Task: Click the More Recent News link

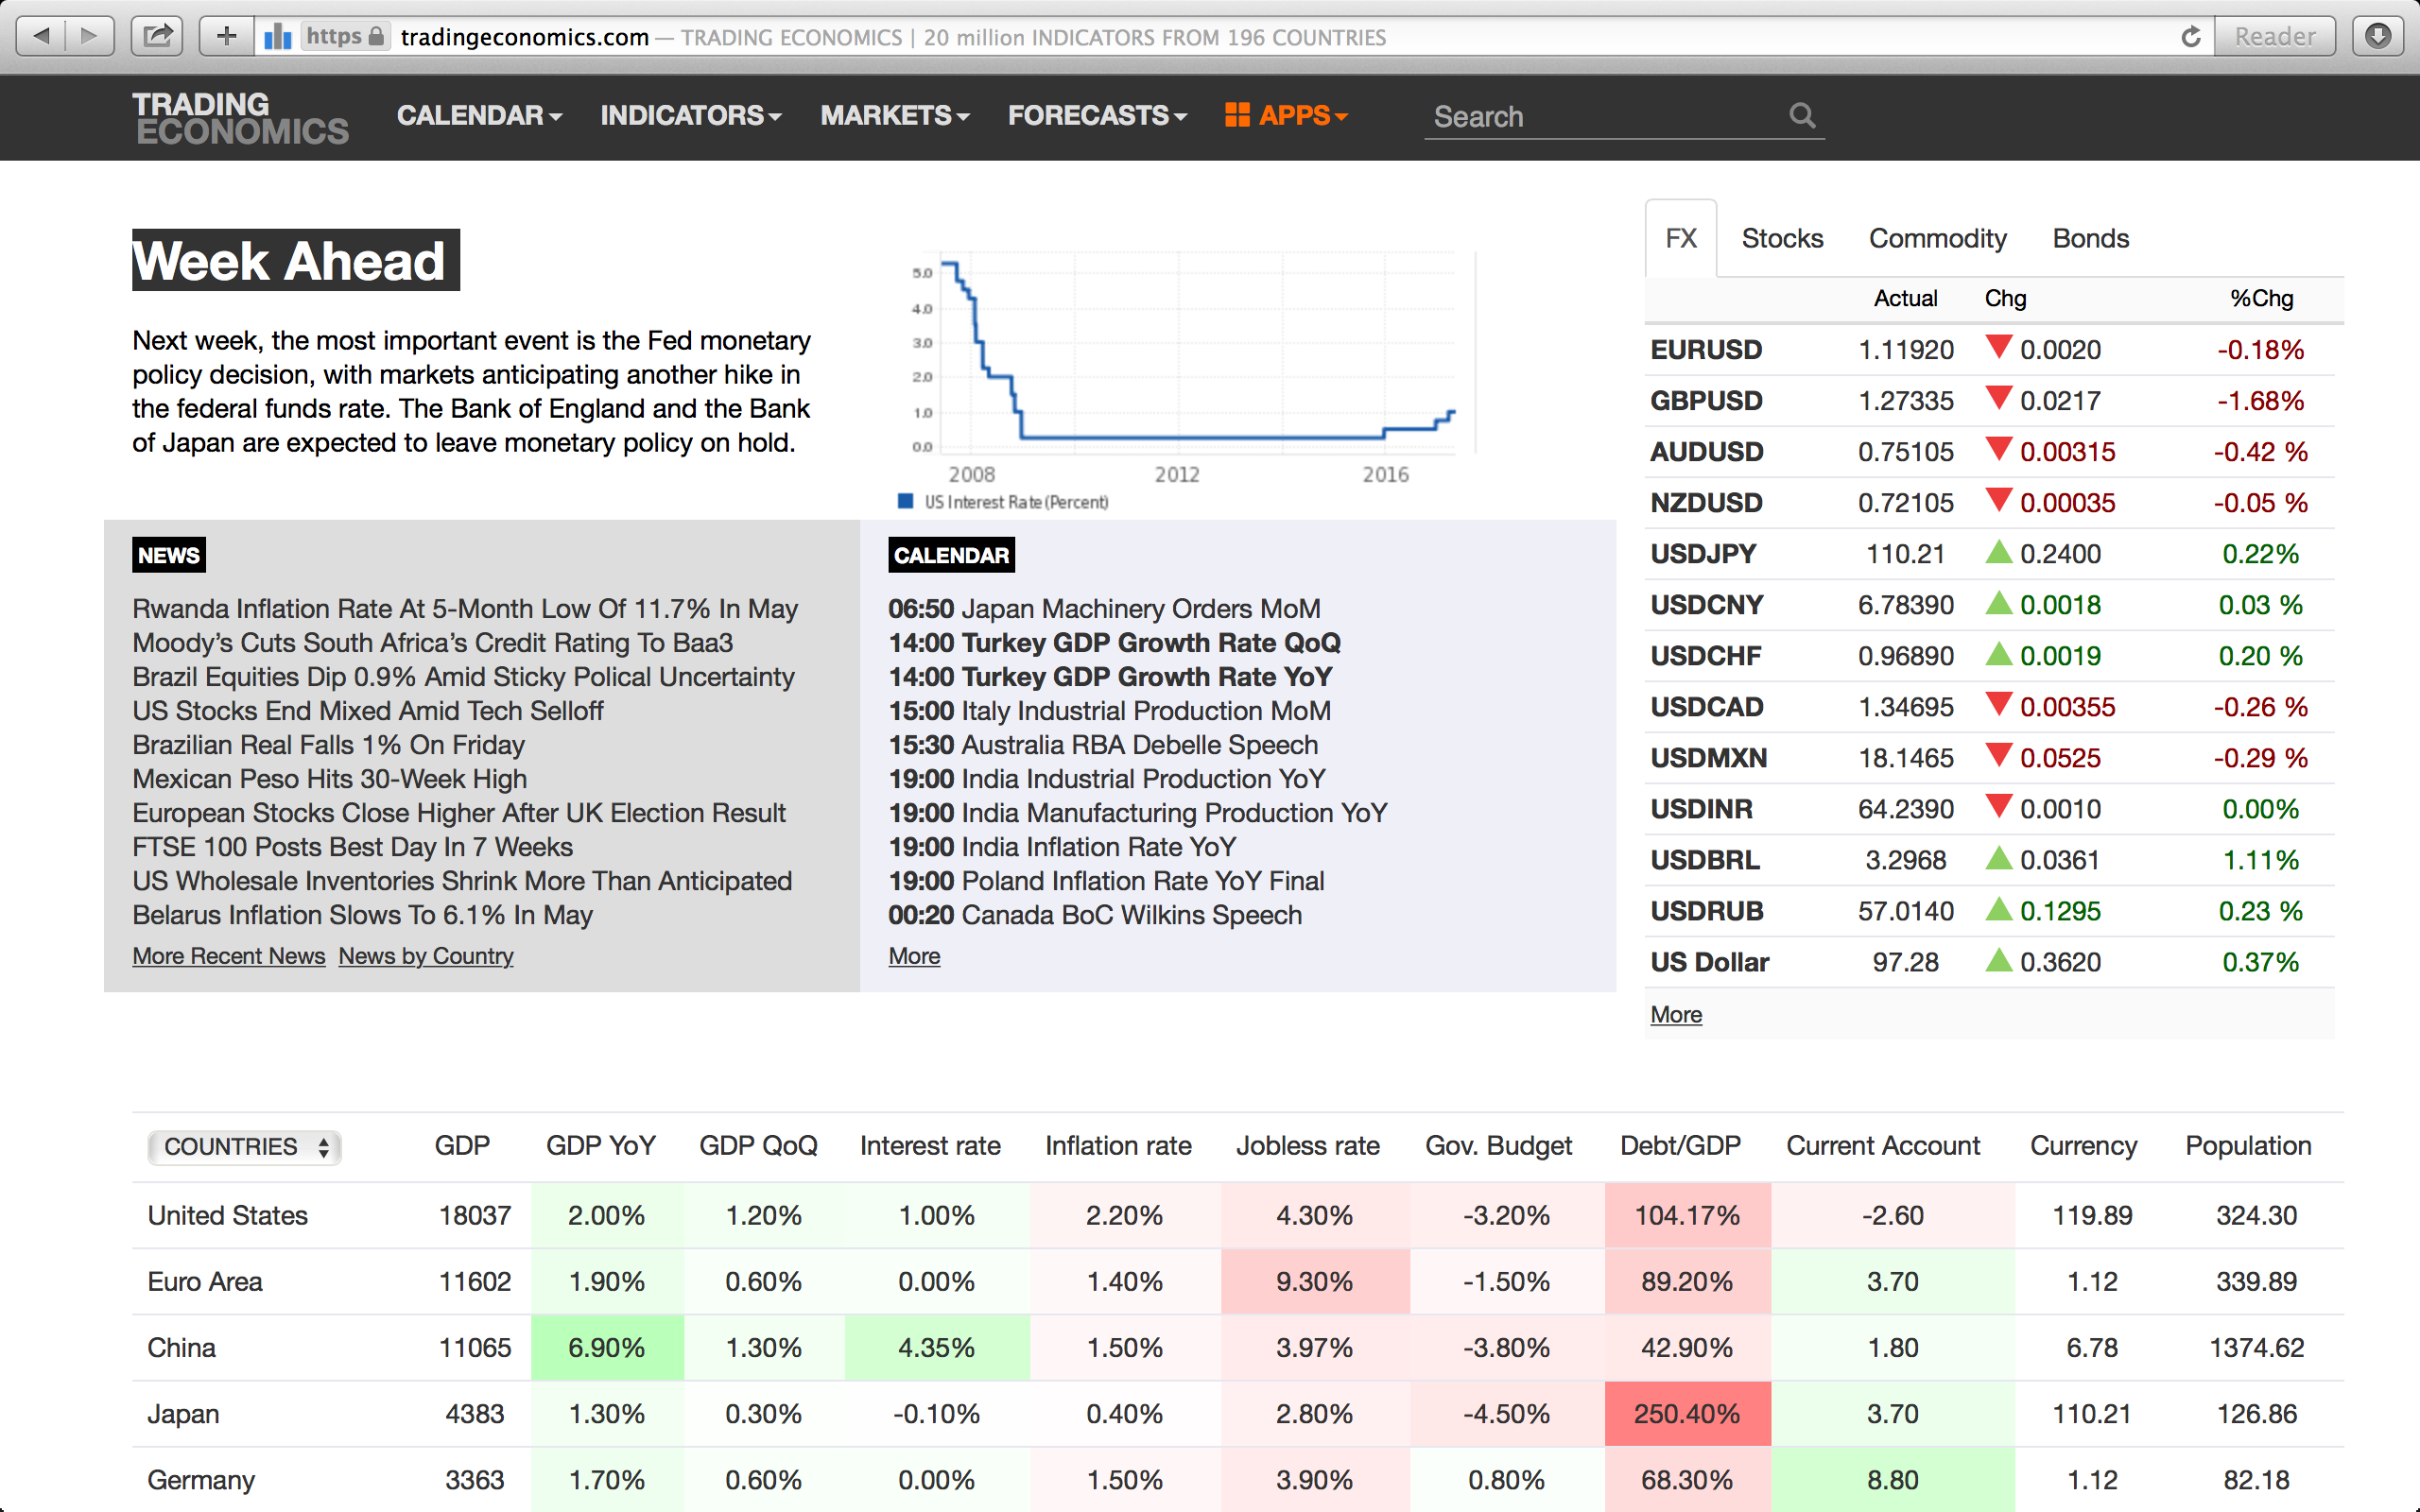Action: point(229,956)
